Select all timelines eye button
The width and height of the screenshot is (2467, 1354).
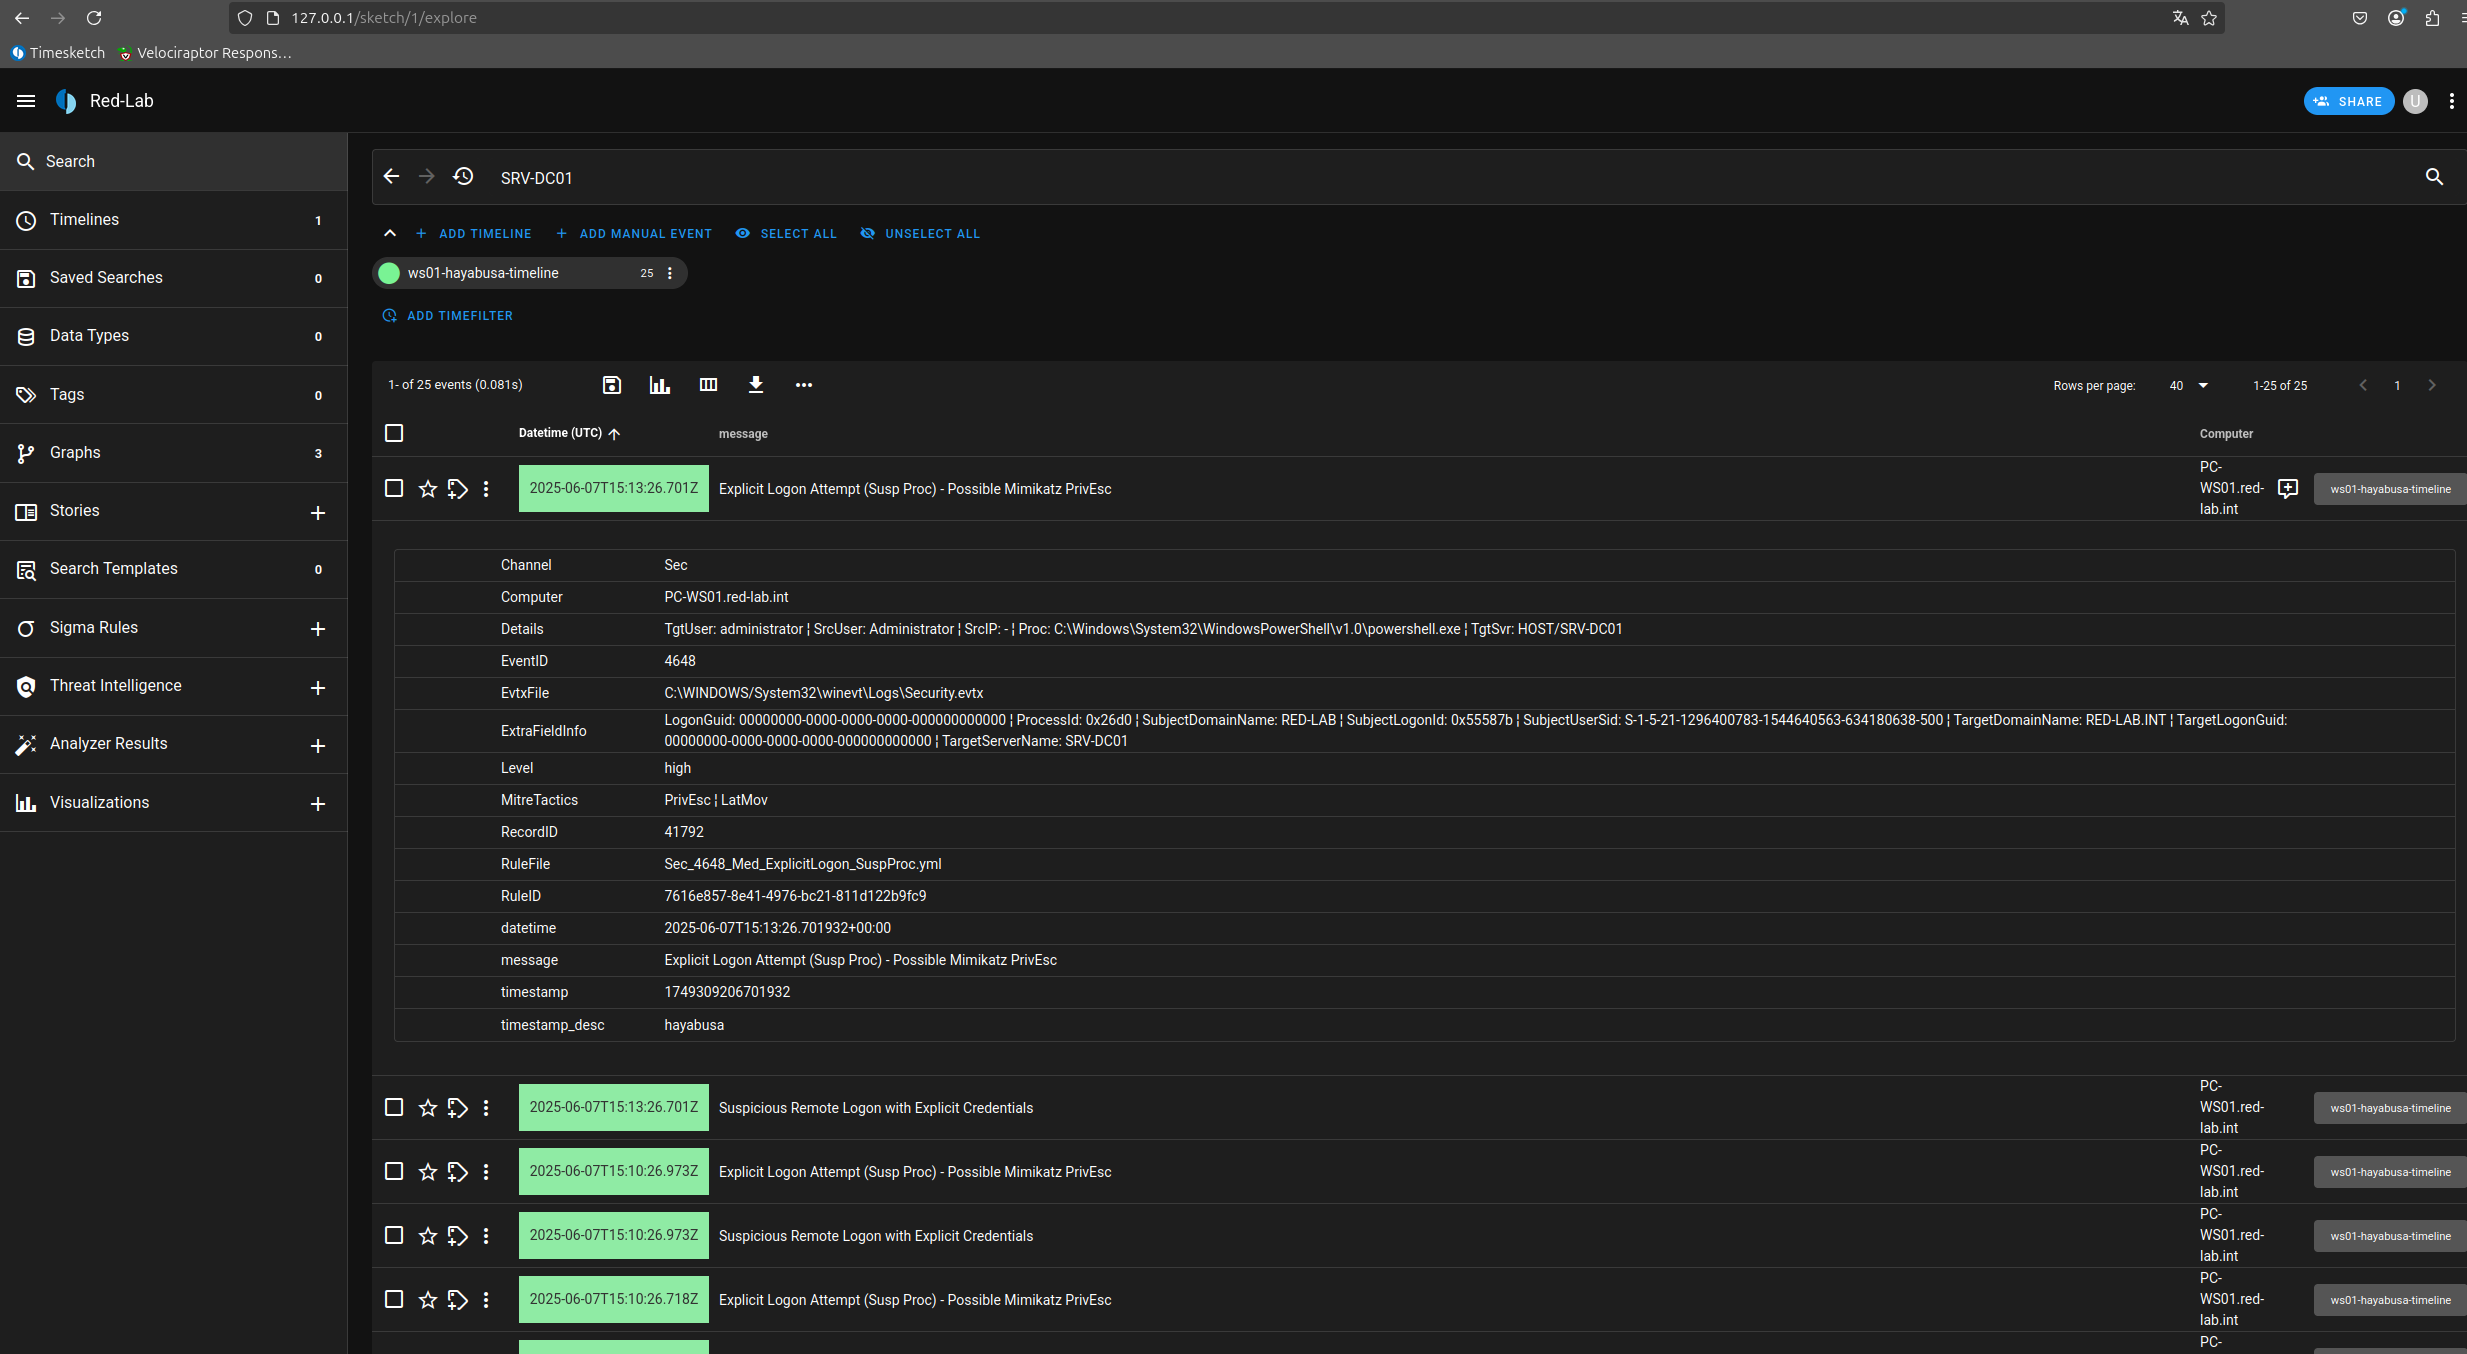point(786,233)
